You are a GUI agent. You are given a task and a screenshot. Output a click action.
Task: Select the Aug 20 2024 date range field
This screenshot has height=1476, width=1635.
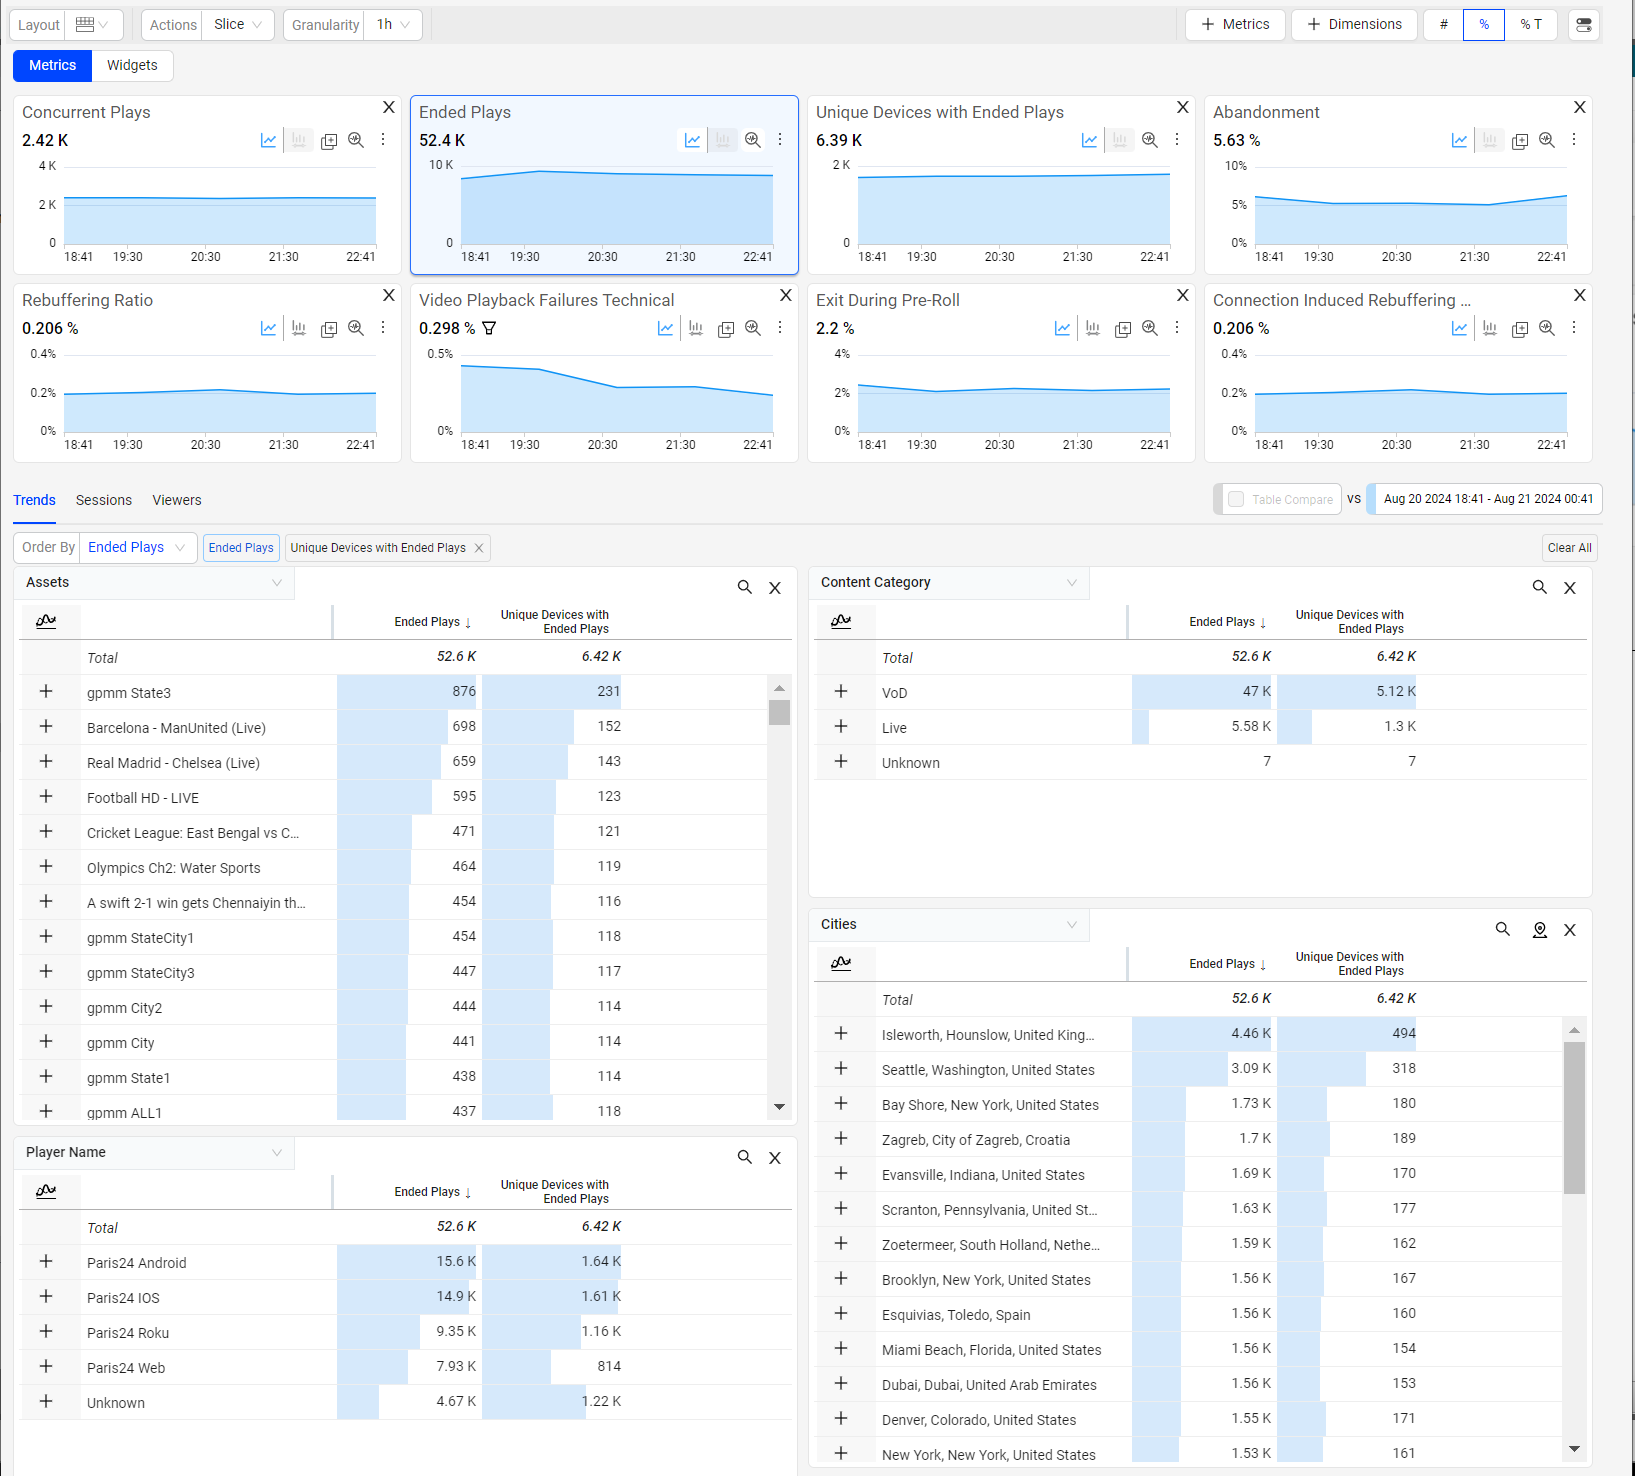[1487, 499]
